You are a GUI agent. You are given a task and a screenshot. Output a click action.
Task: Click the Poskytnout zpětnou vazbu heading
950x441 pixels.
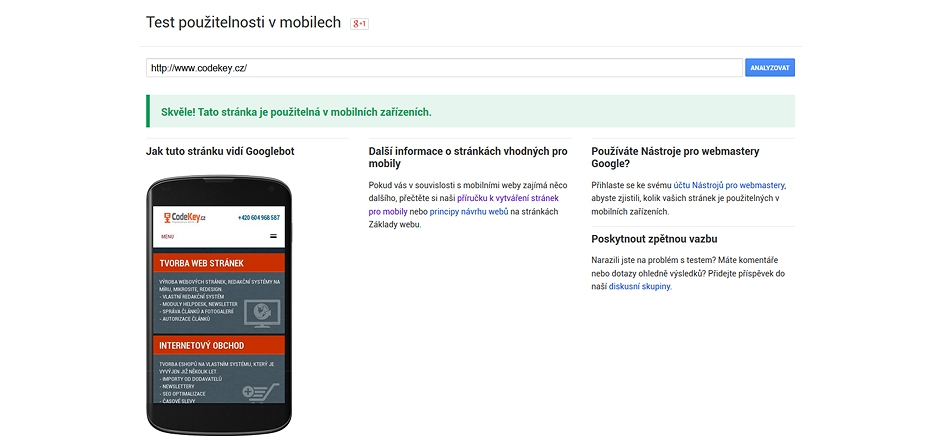(x=654, y=239)
